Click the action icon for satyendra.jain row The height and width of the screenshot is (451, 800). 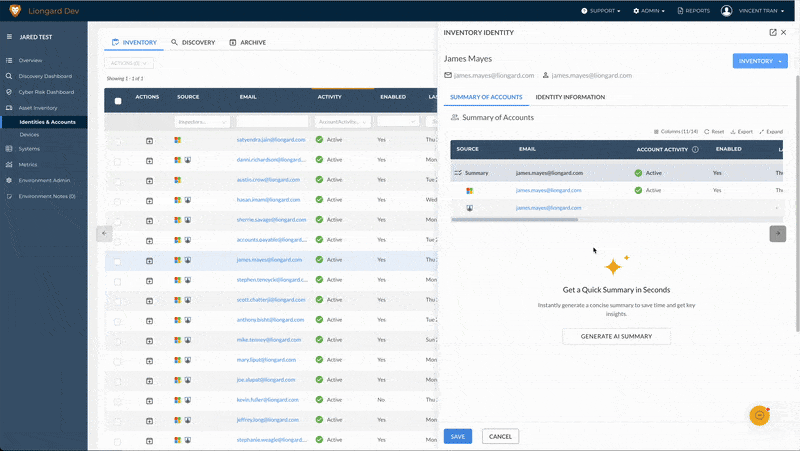click(x=149, y=140)
